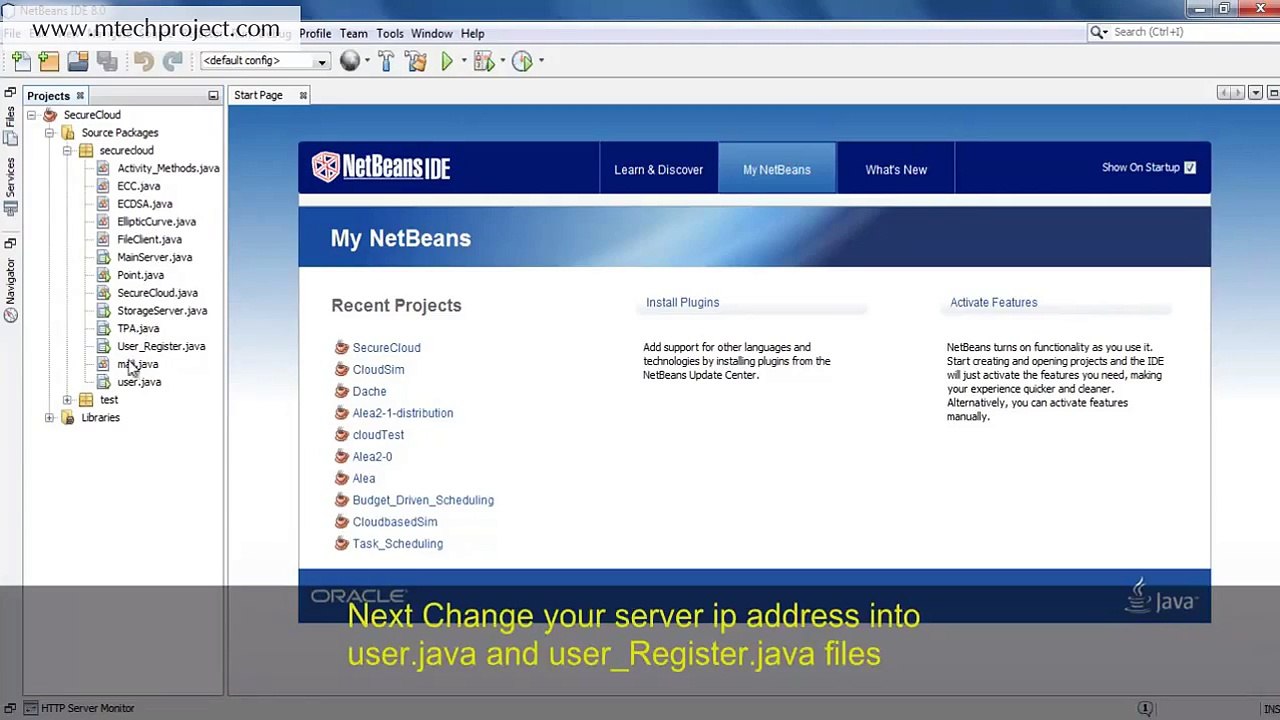The height and width of the screenshot is (720, 1280).
Task: Click the notifications icon in status bar
Action: [x=1145, y=708]
